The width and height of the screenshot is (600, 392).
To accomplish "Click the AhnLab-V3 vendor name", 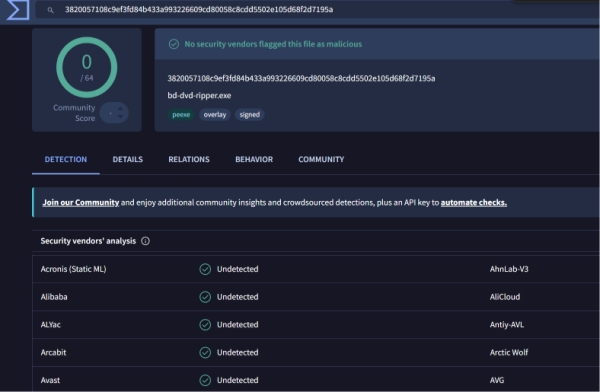I will pos(509,269).
